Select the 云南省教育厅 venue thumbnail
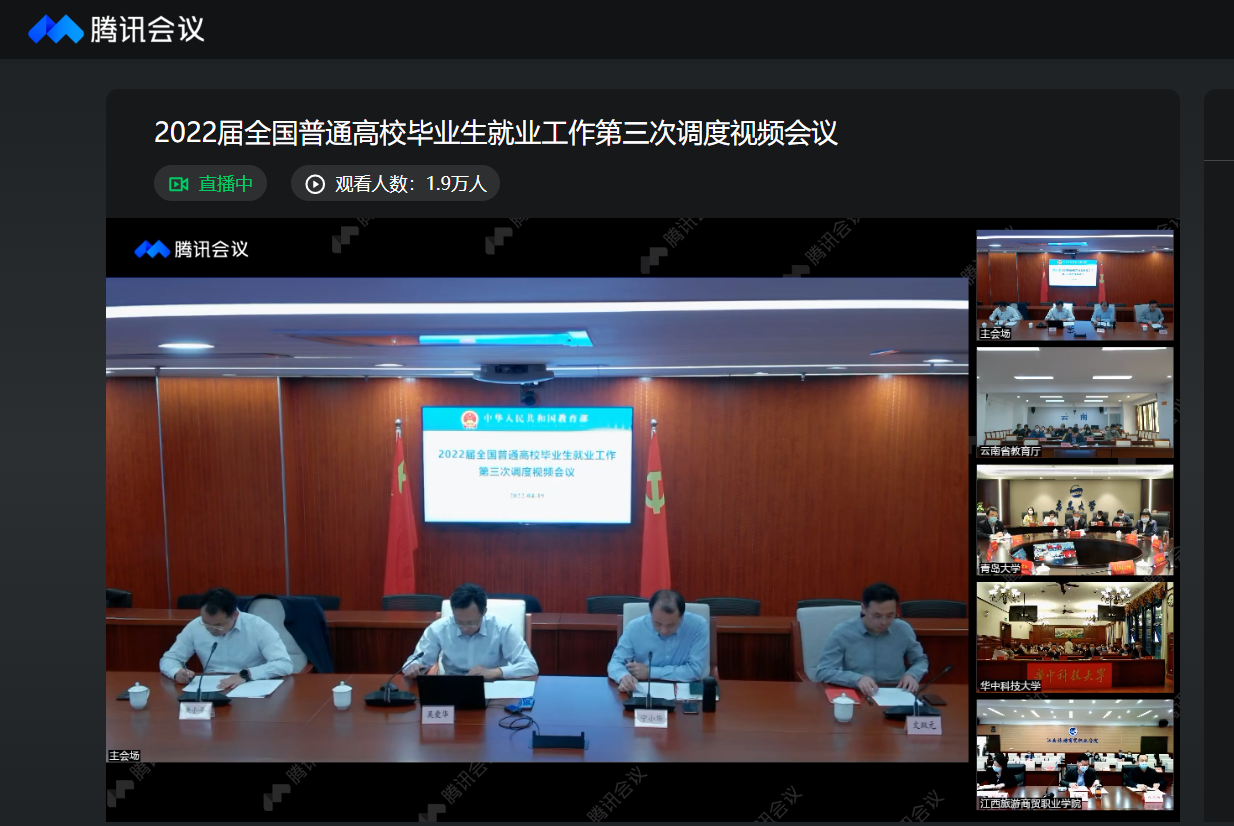1234x826 pixels. tap(1074, 400)
